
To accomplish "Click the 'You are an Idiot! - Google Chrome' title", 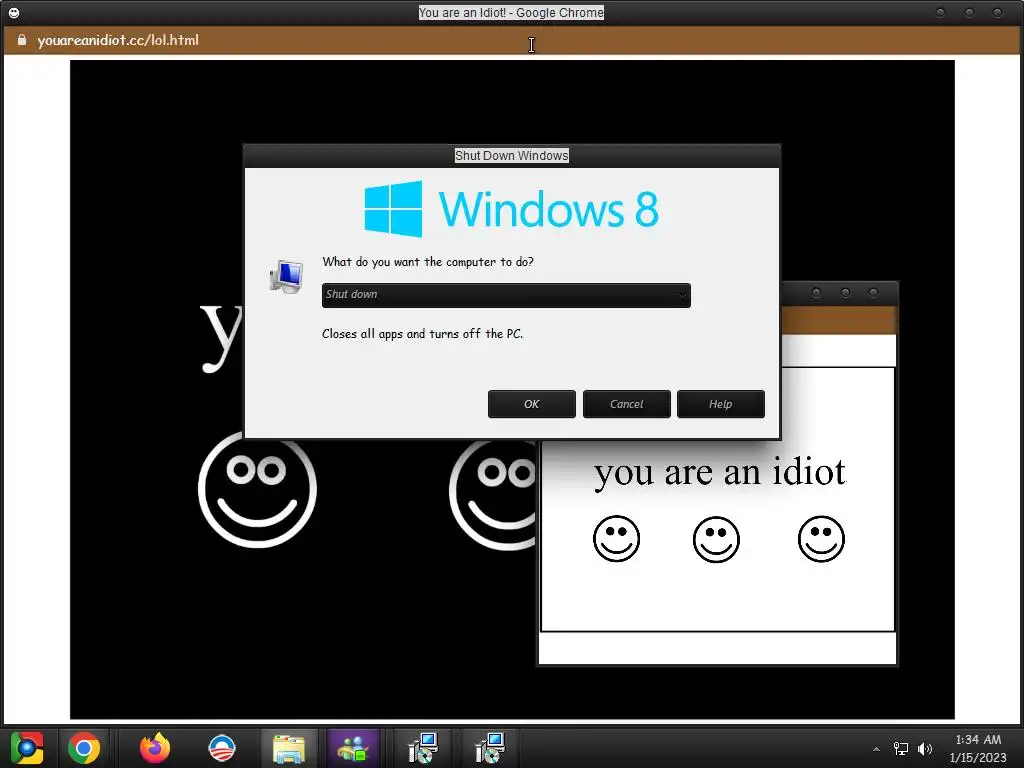I will pyautogui.click(x=511, y=12).
